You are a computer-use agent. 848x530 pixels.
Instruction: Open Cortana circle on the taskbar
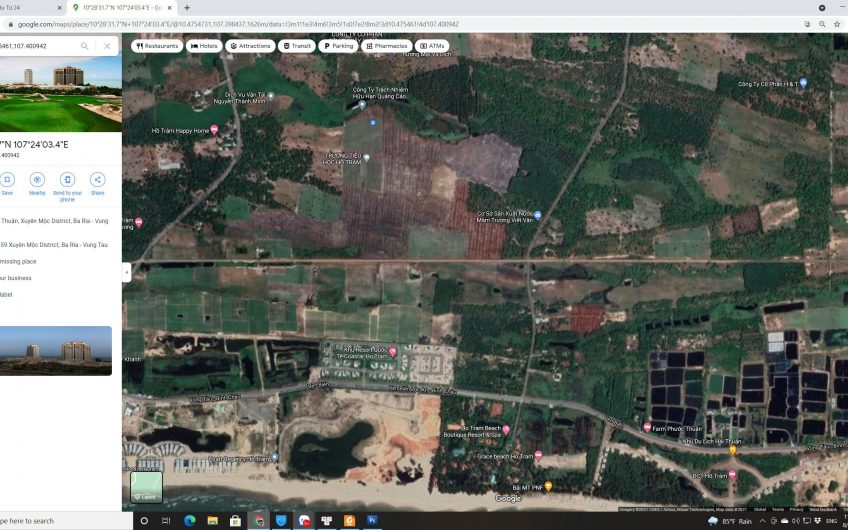click(x=144, y=521)
